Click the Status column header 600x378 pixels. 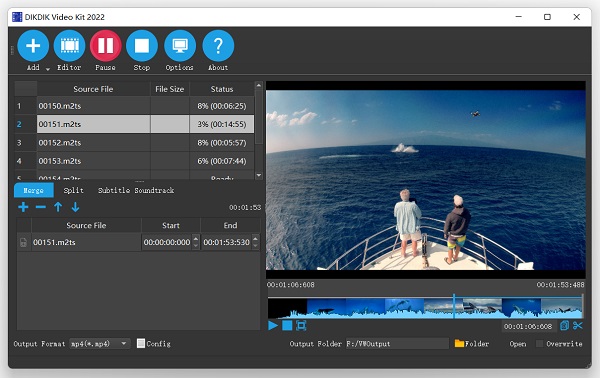point(222,89)
